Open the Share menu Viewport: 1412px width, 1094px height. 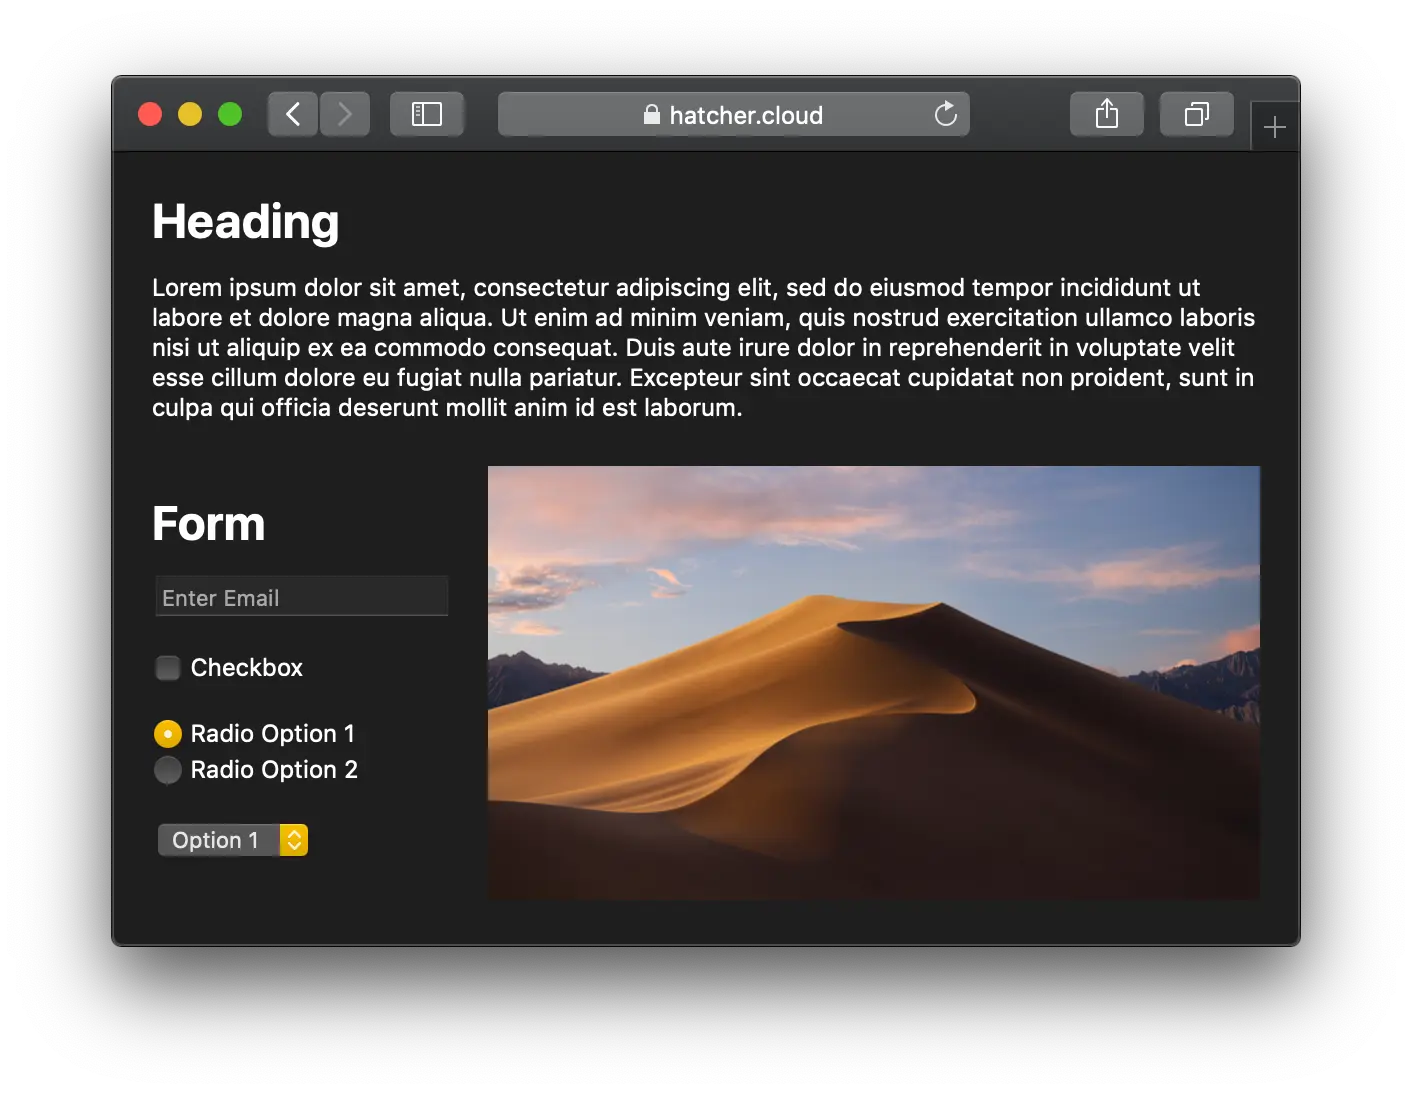pyautogui.click(x=1106, y=113)
